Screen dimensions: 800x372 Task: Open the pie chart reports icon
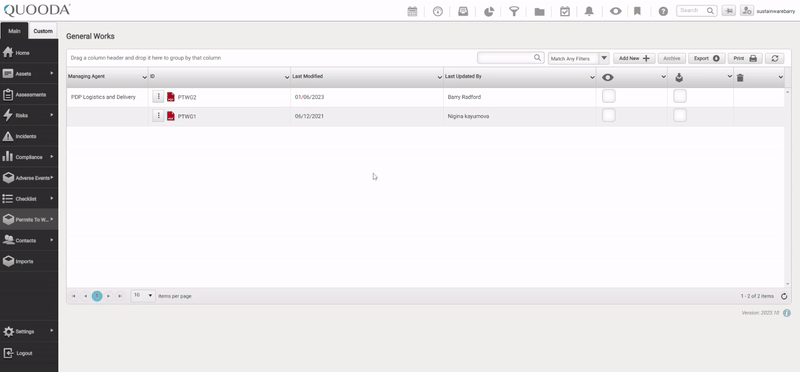(x=489, y=11)
